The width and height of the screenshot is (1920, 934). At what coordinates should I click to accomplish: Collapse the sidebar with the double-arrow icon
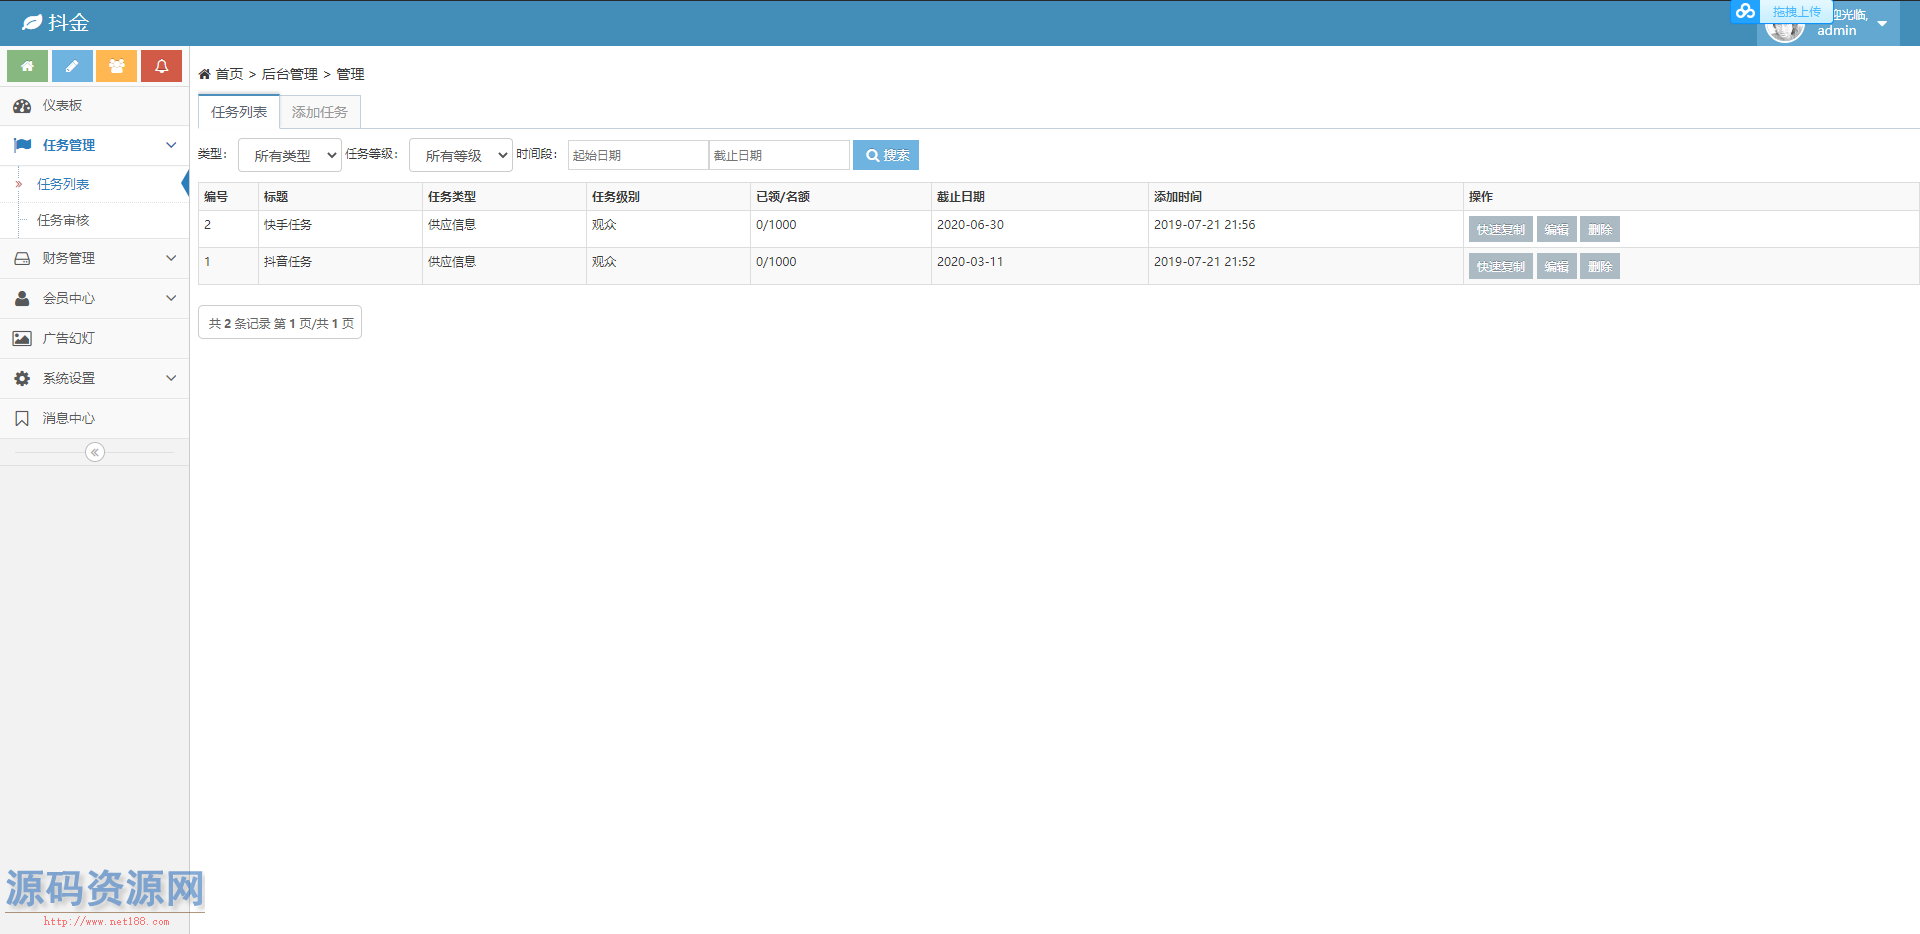(x=95, y=452)
